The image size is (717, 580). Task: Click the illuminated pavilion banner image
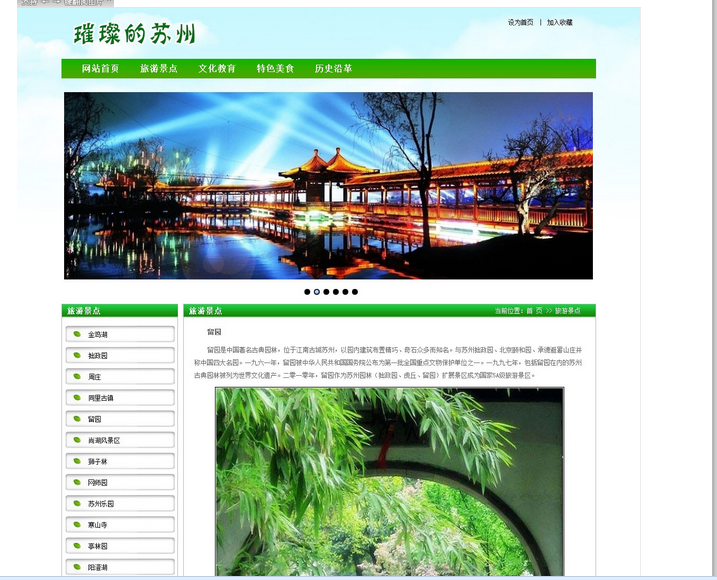(x=328, y=185)
